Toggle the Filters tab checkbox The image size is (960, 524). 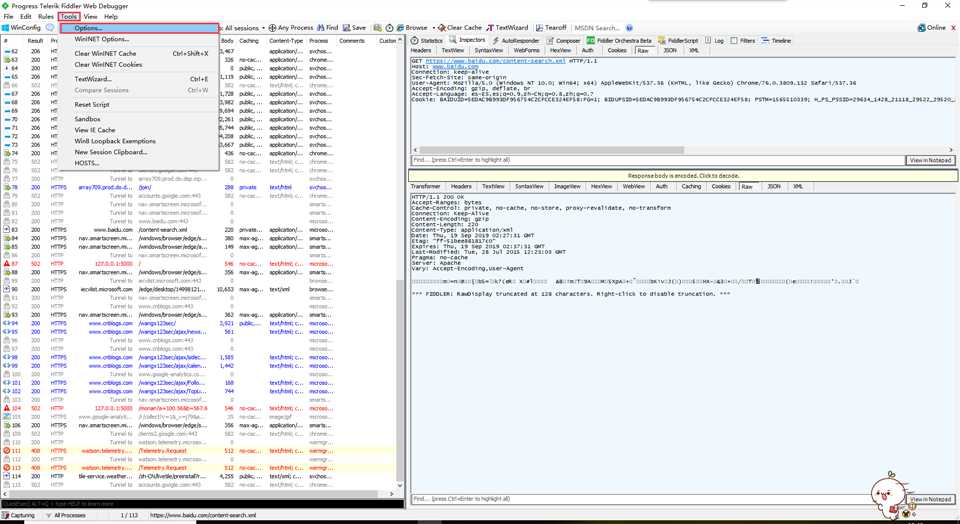click(x=733, y=41)
